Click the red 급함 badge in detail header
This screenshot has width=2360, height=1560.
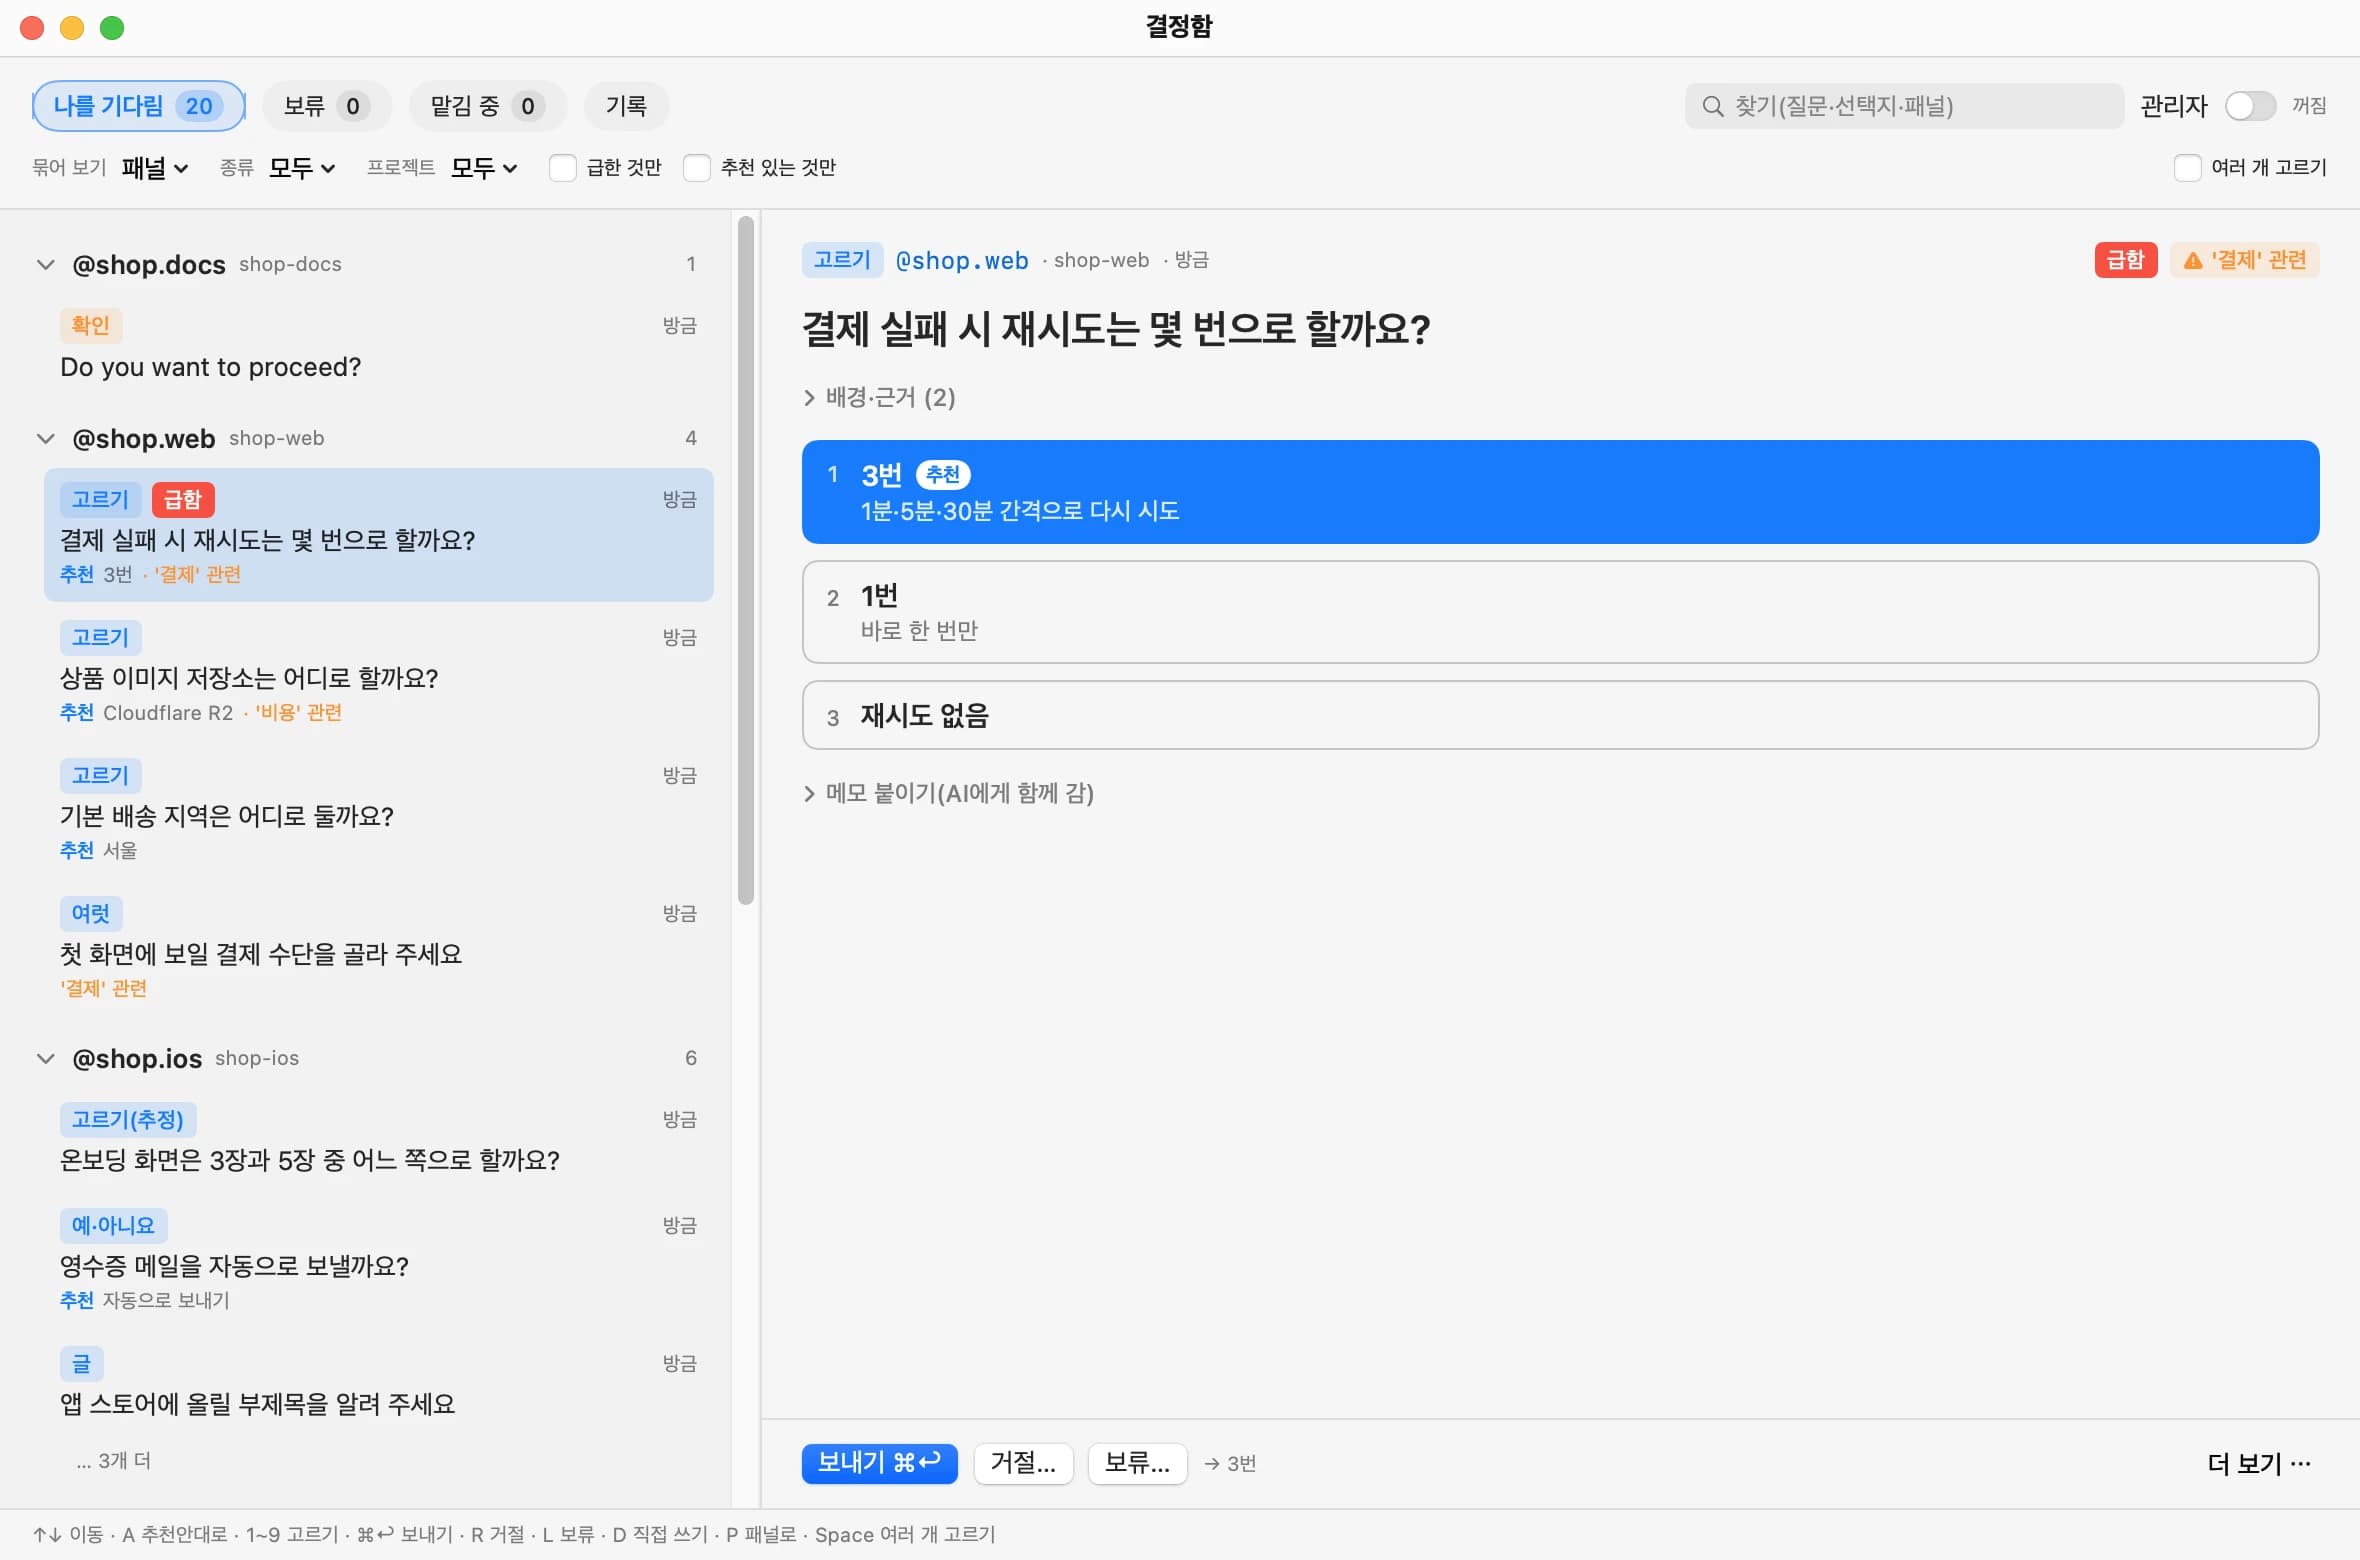tap(2126, 260)
